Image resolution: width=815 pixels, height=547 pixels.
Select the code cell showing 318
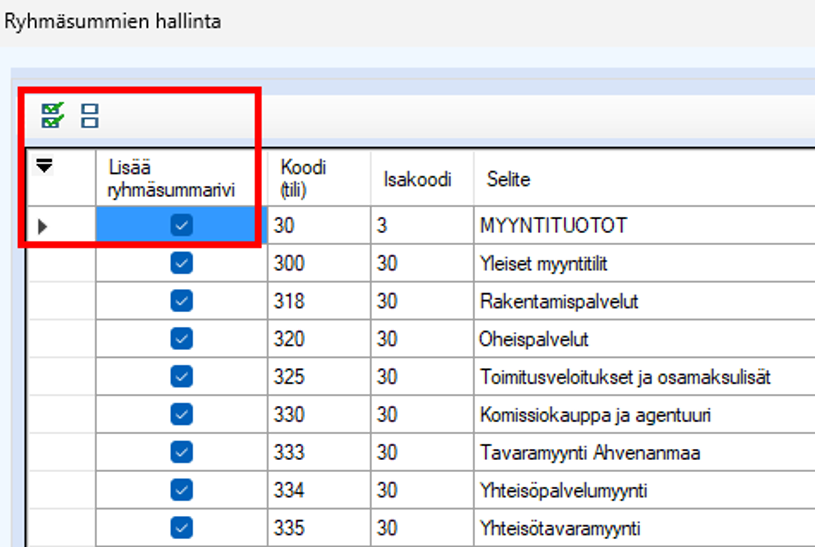point(318,302)
